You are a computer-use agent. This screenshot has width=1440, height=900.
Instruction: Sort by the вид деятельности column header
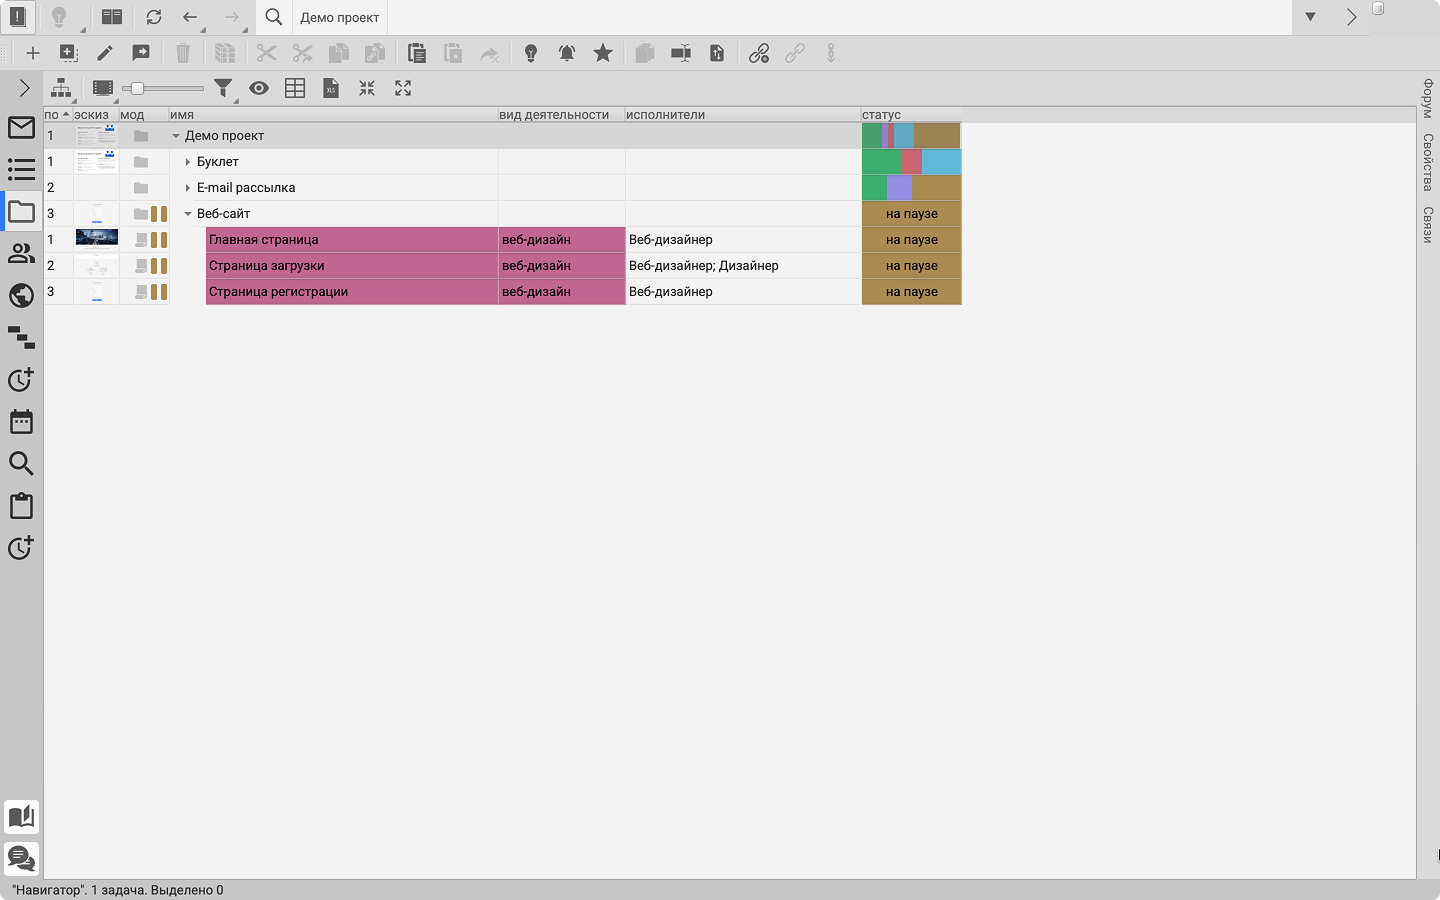point(561,115)
